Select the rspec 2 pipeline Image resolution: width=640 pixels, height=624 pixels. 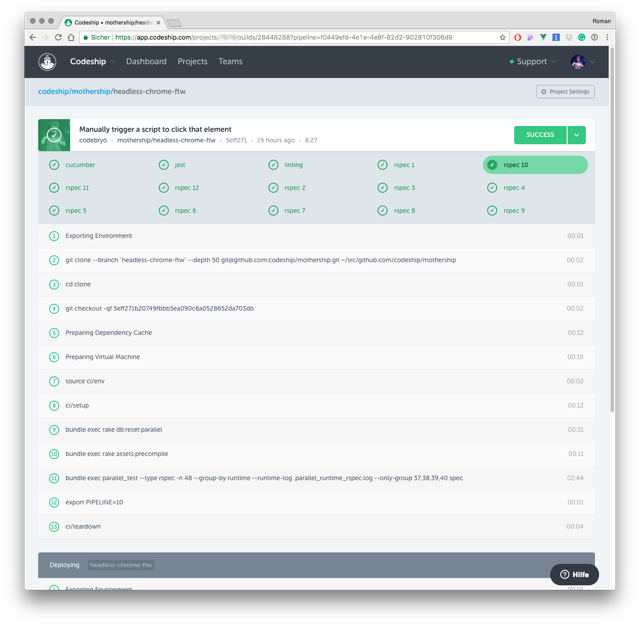click(287, 188)
